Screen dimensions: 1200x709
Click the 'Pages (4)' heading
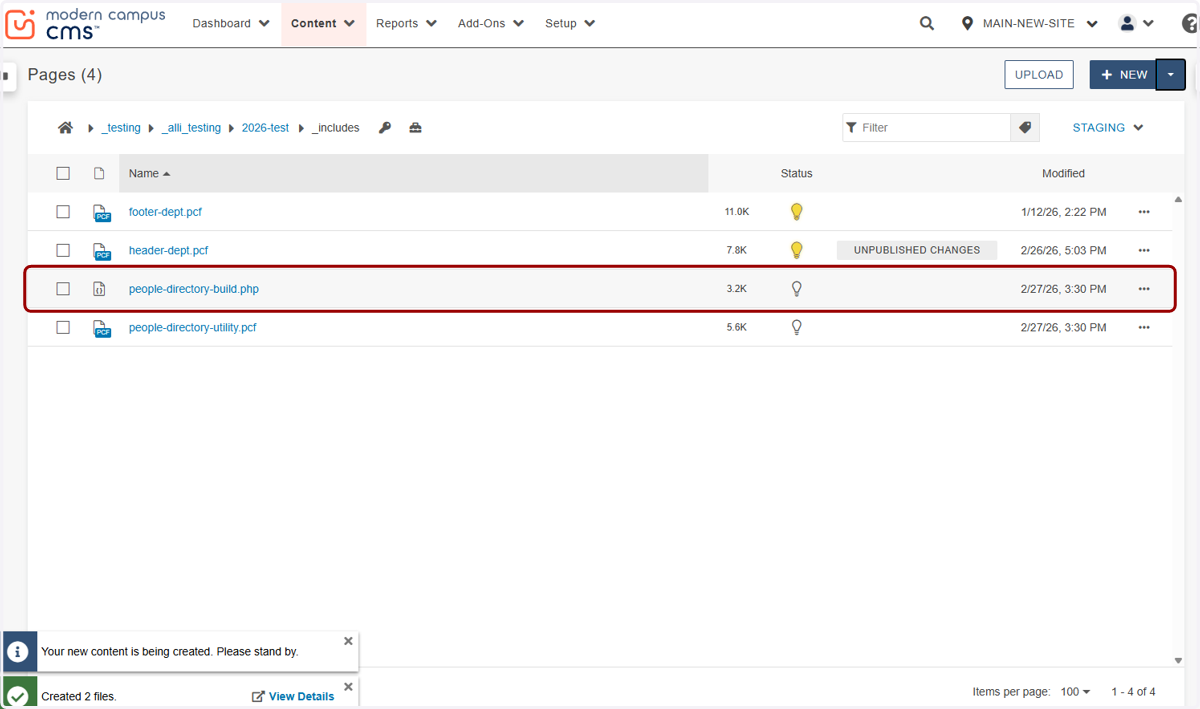click(65, 75)
